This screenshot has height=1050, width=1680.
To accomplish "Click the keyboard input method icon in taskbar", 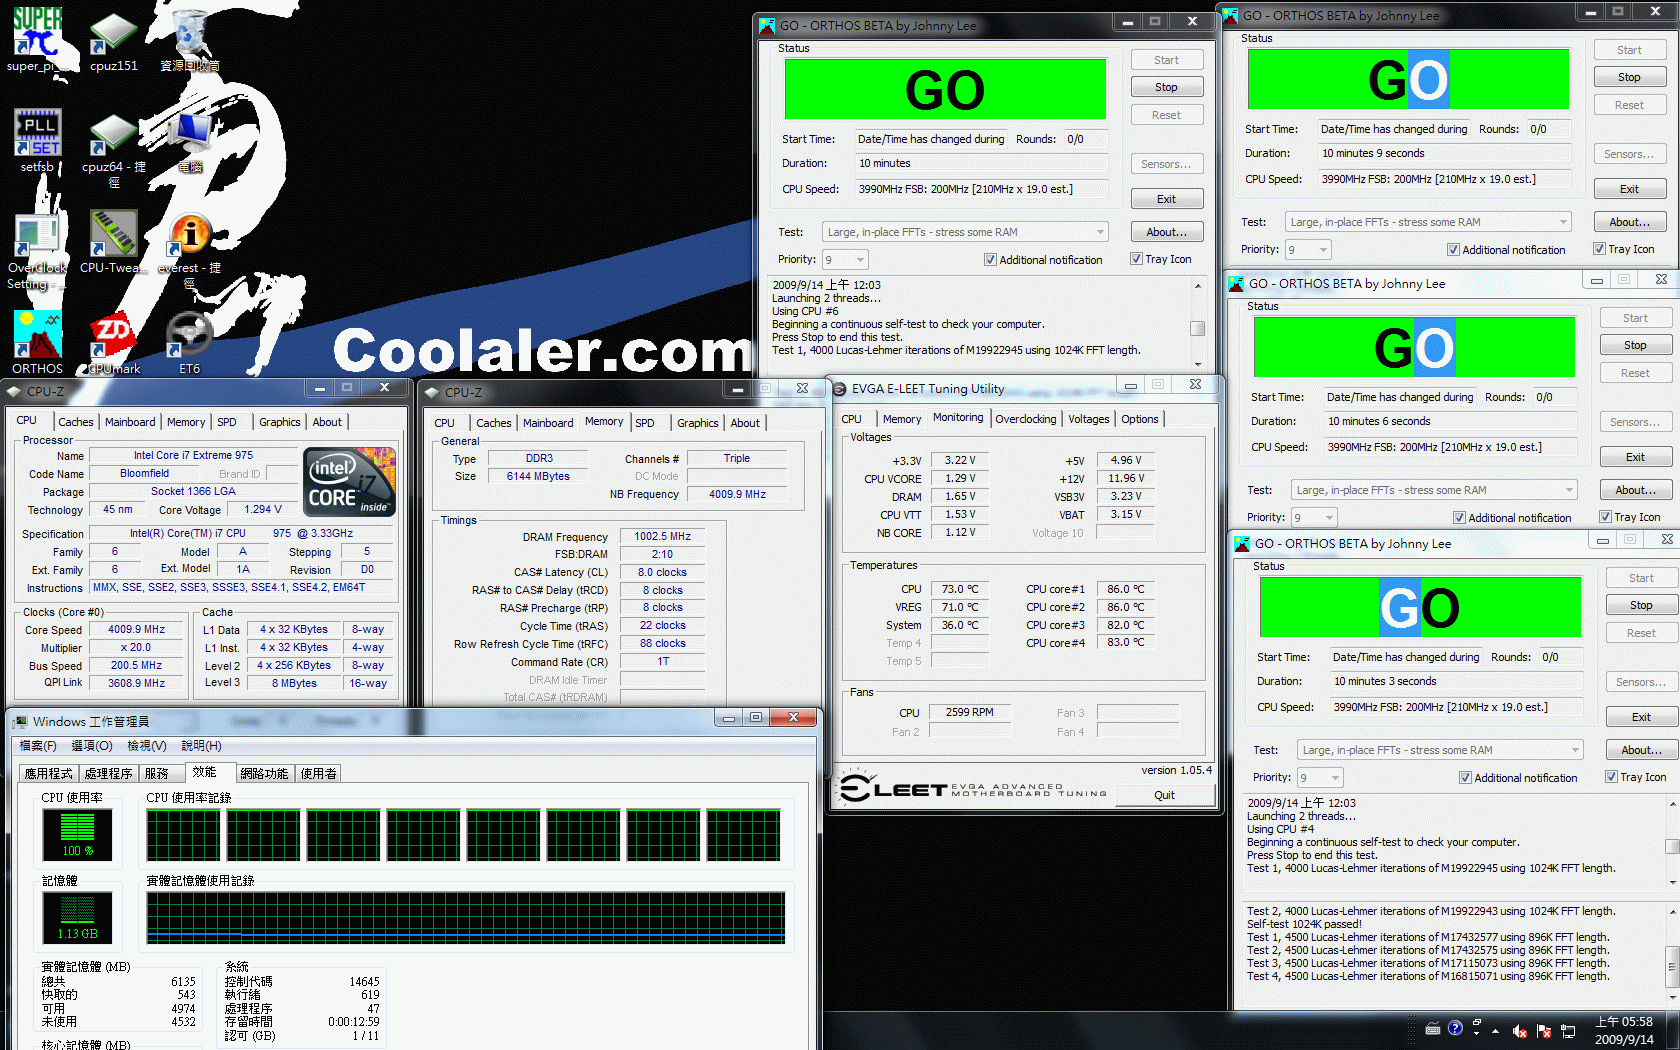I will click(x=1433, y=1028).
